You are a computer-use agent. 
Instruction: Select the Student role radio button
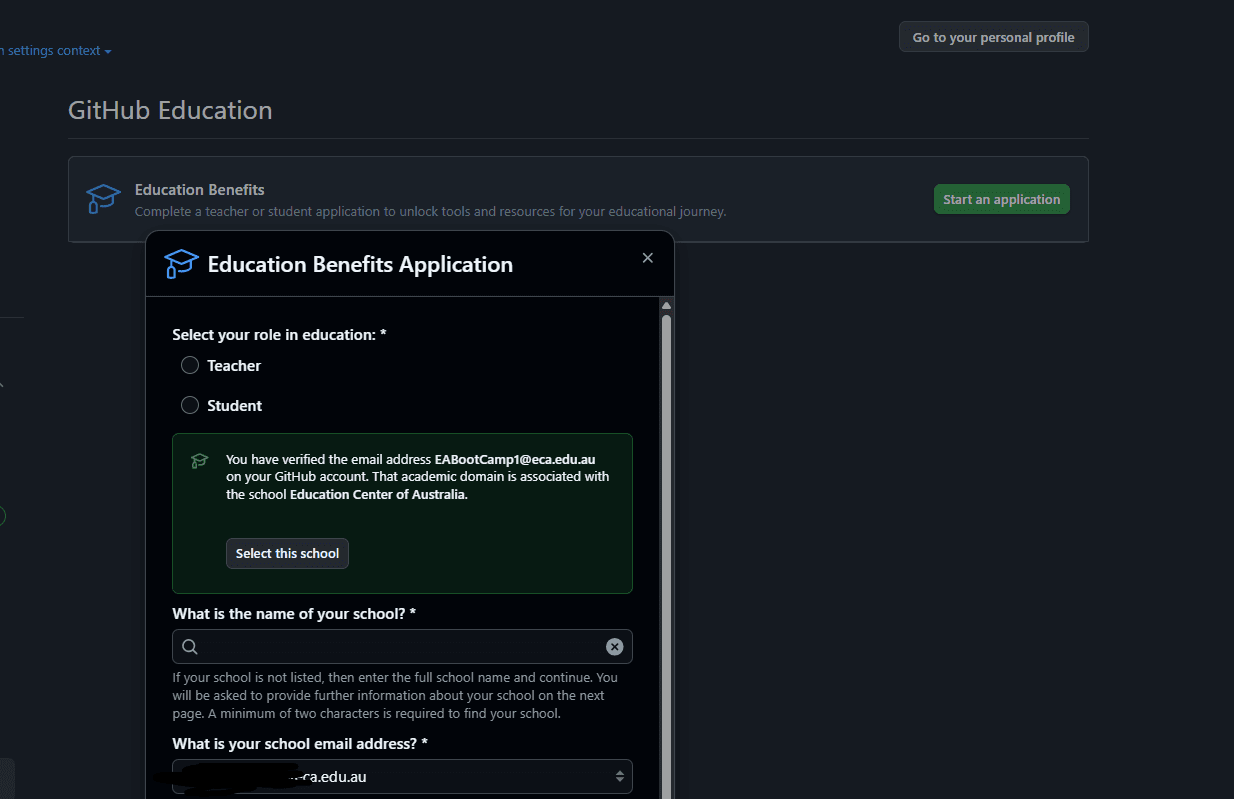[190, 406]
